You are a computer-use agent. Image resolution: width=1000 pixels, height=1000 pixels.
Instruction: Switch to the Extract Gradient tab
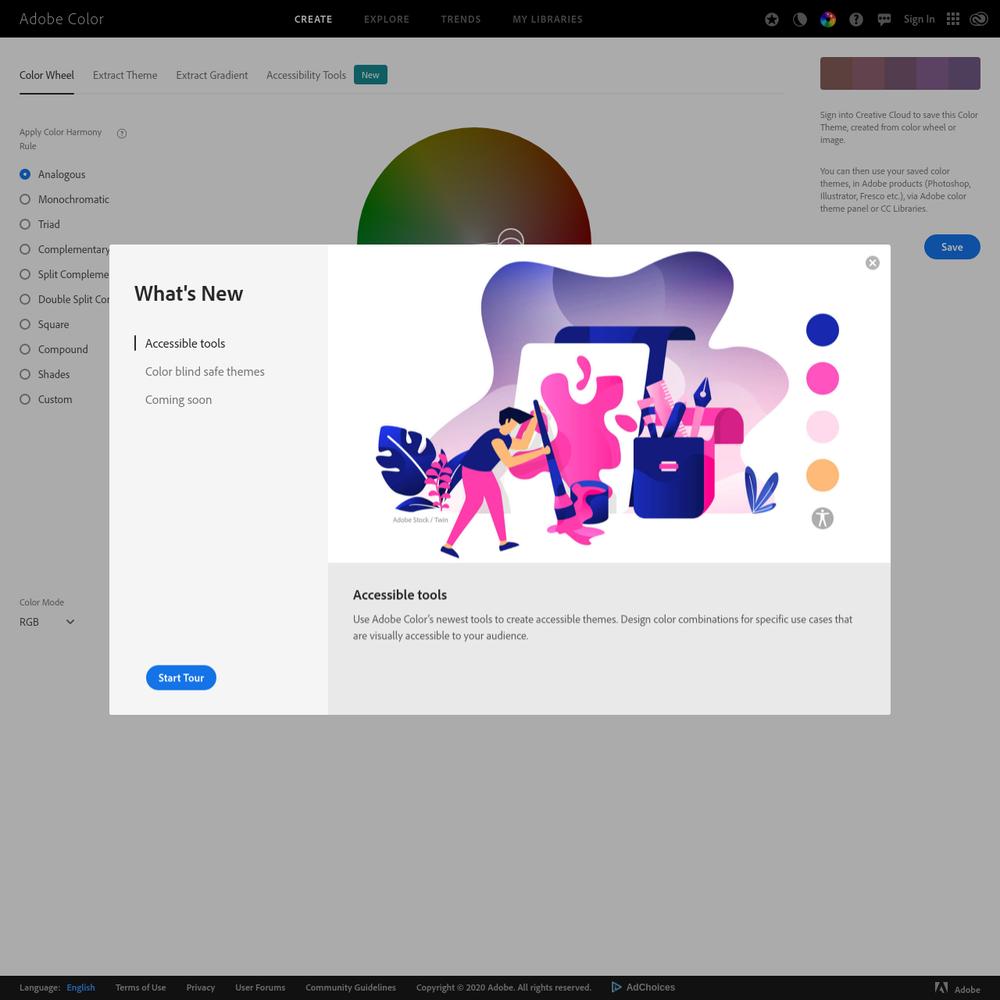(x=212, y=75)
